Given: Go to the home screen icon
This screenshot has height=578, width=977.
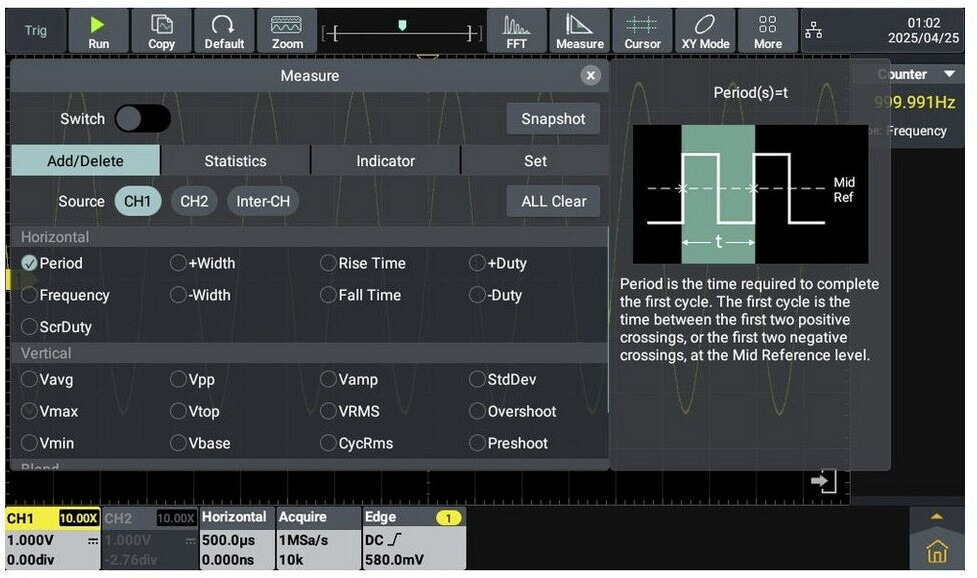Looking at the screenshot, I should pyautogui.click(x=937, y=551).
